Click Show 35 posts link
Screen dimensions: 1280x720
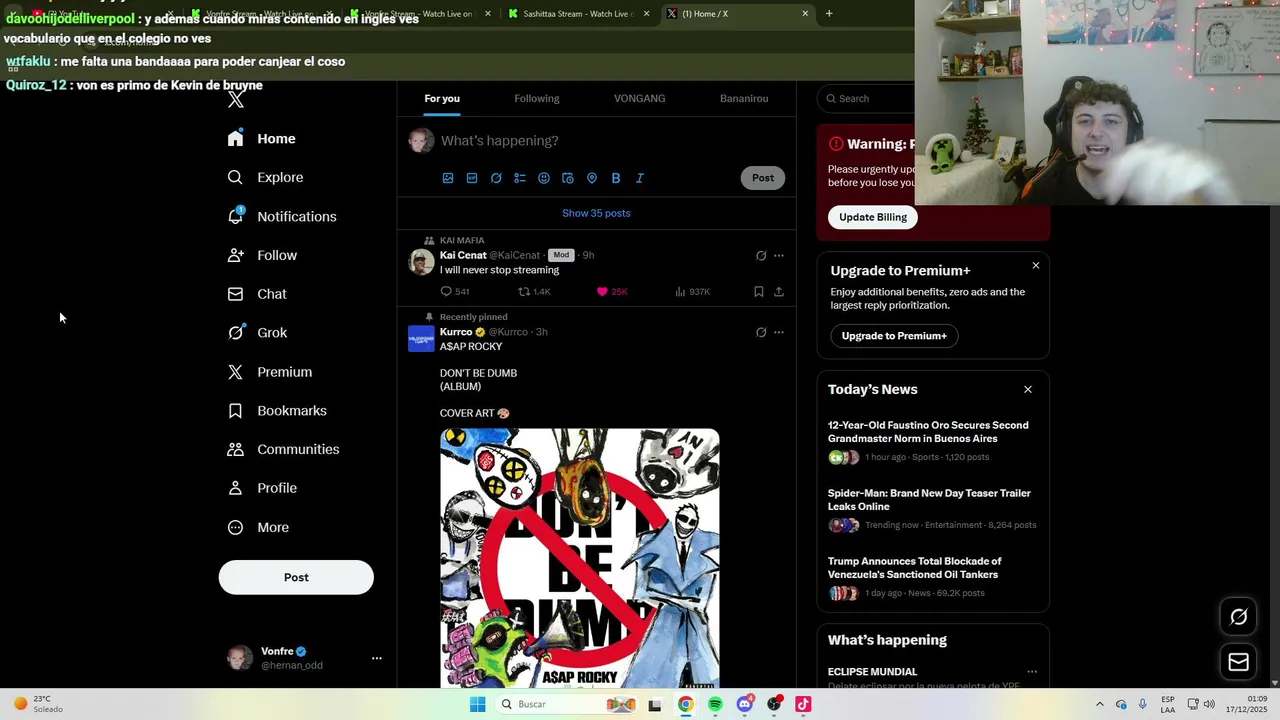(x=596, y=213)
